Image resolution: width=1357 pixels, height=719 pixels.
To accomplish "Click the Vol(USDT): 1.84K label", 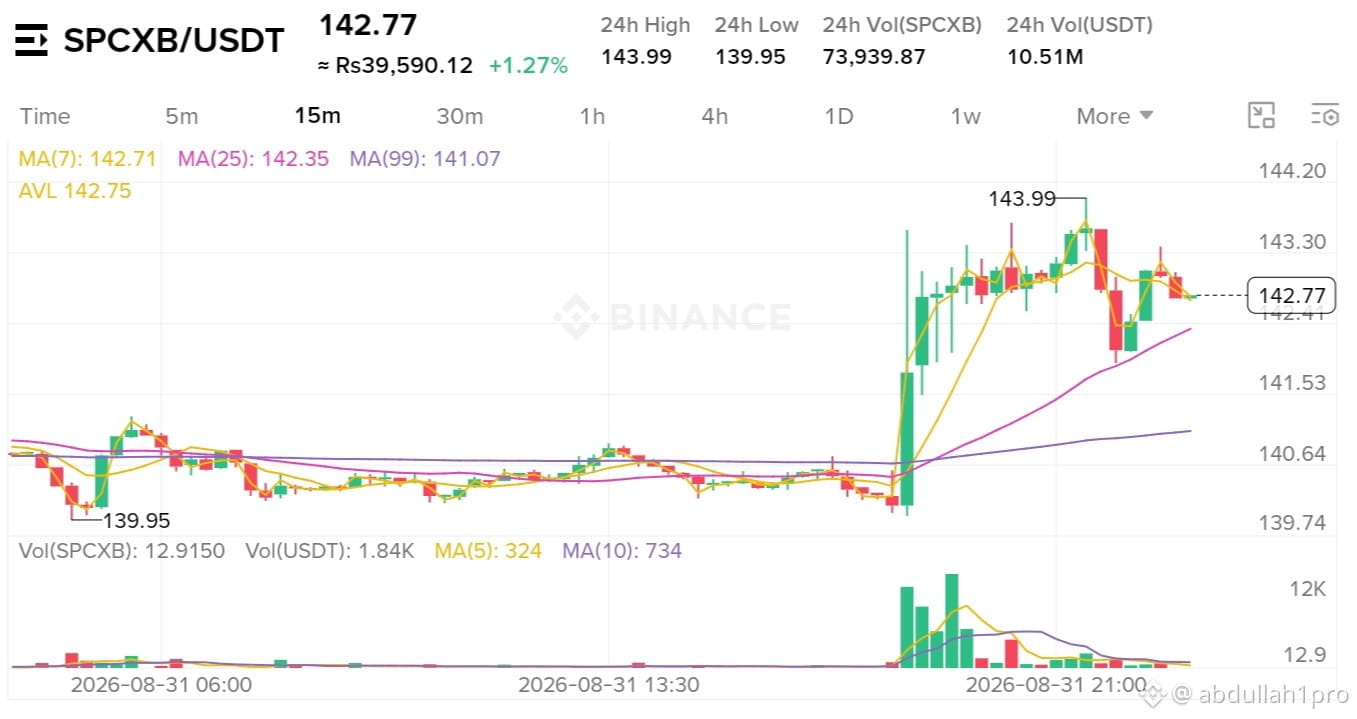I will tap(330, 550).
